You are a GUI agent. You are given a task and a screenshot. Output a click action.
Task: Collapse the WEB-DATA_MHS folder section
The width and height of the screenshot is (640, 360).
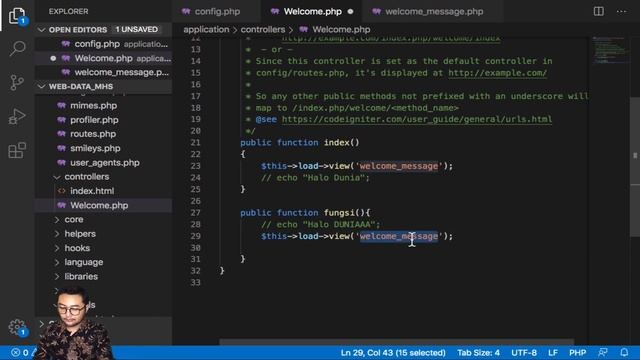42,87
